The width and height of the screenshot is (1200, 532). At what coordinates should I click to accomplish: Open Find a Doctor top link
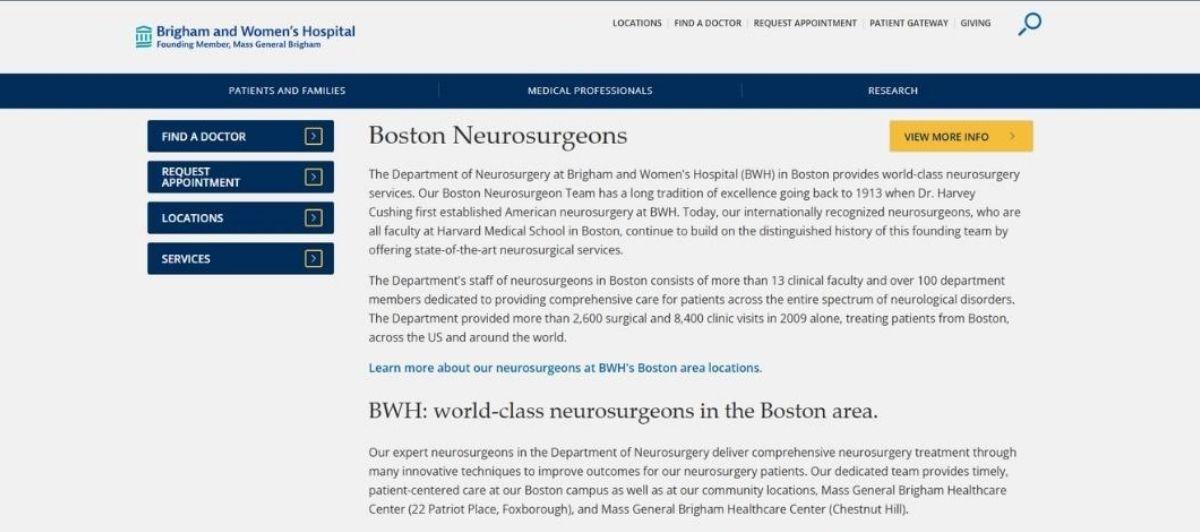click(708, 23)
